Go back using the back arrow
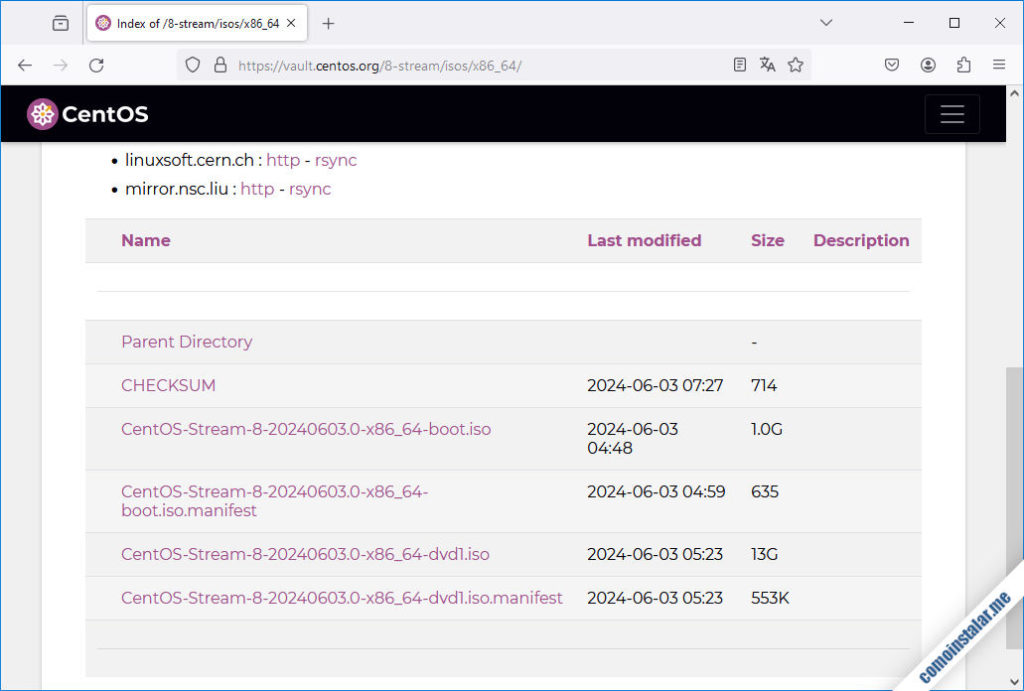Image resolution: width=1024 pixels, height=691 pixels. pos(25,65)
